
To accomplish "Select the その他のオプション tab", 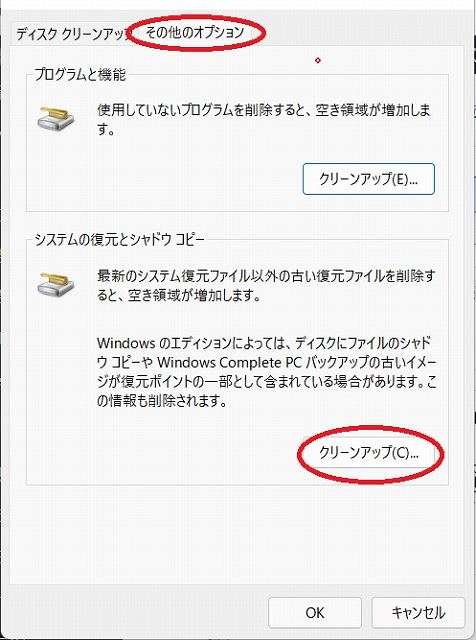I will coord(195,32).
